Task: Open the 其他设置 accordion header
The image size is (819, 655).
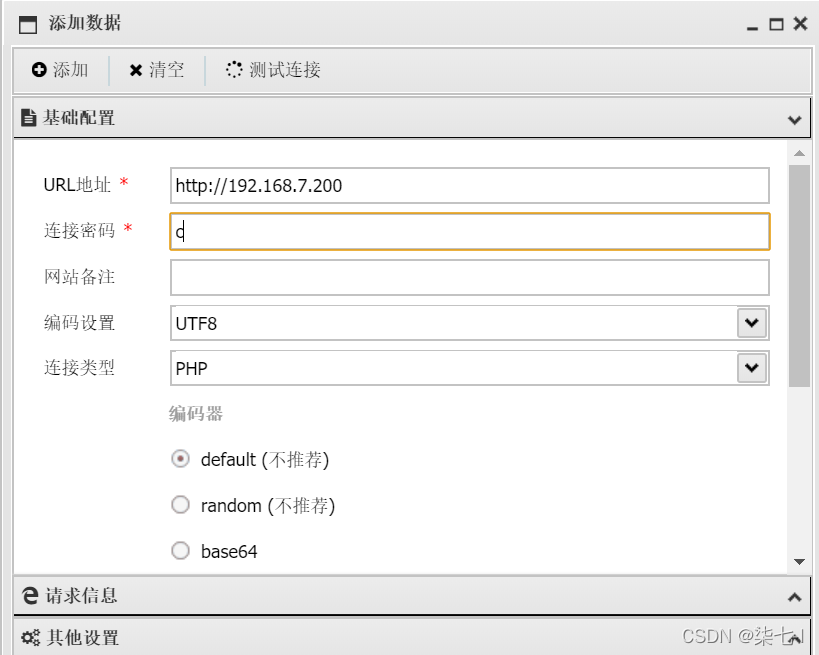Action: point(412,637)
